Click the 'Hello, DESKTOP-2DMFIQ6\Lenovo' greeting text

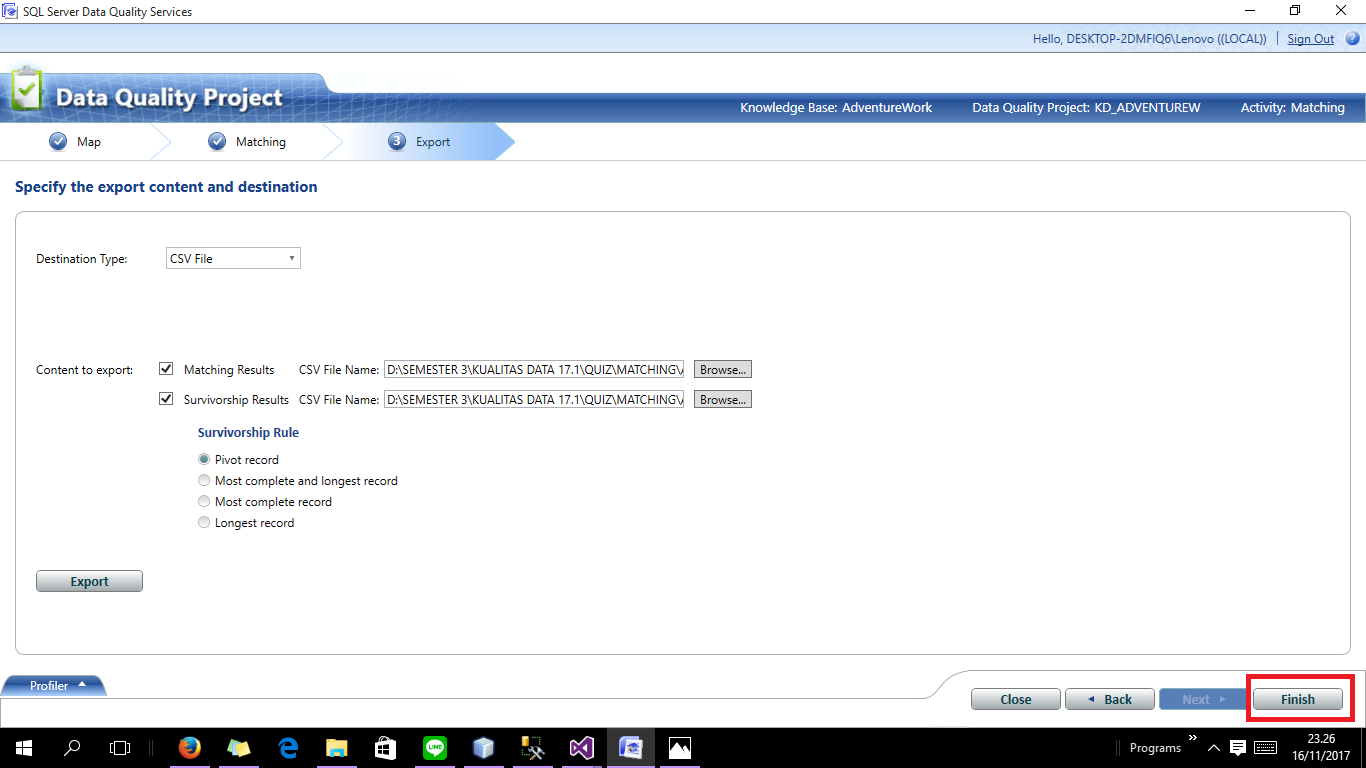click(x=1150, y=39)
